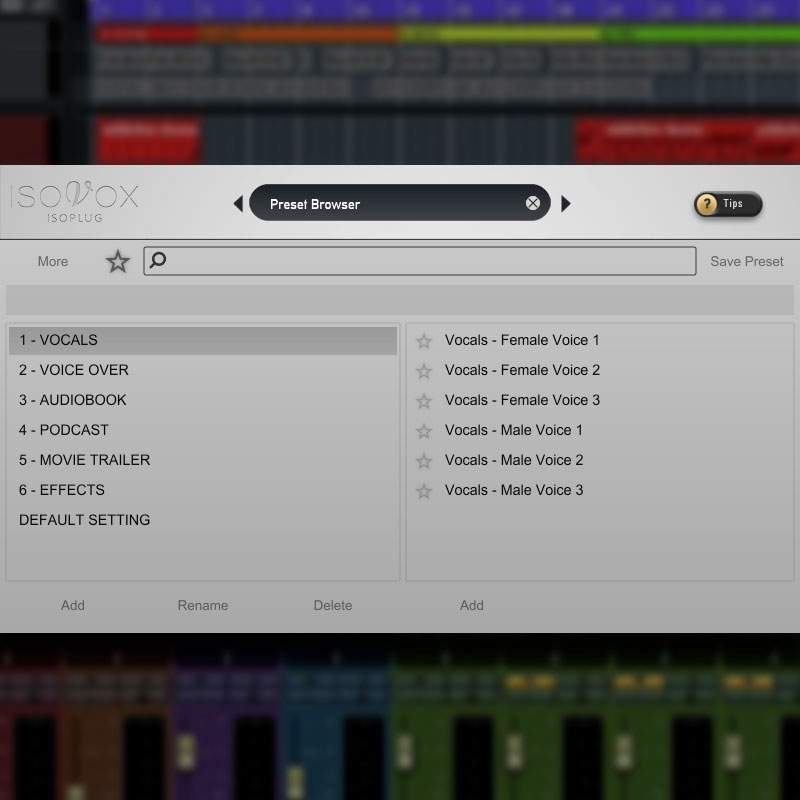Pick the DEFAULT SETTING entry
This screenshot has height=800, width=800.
point(85,520)
